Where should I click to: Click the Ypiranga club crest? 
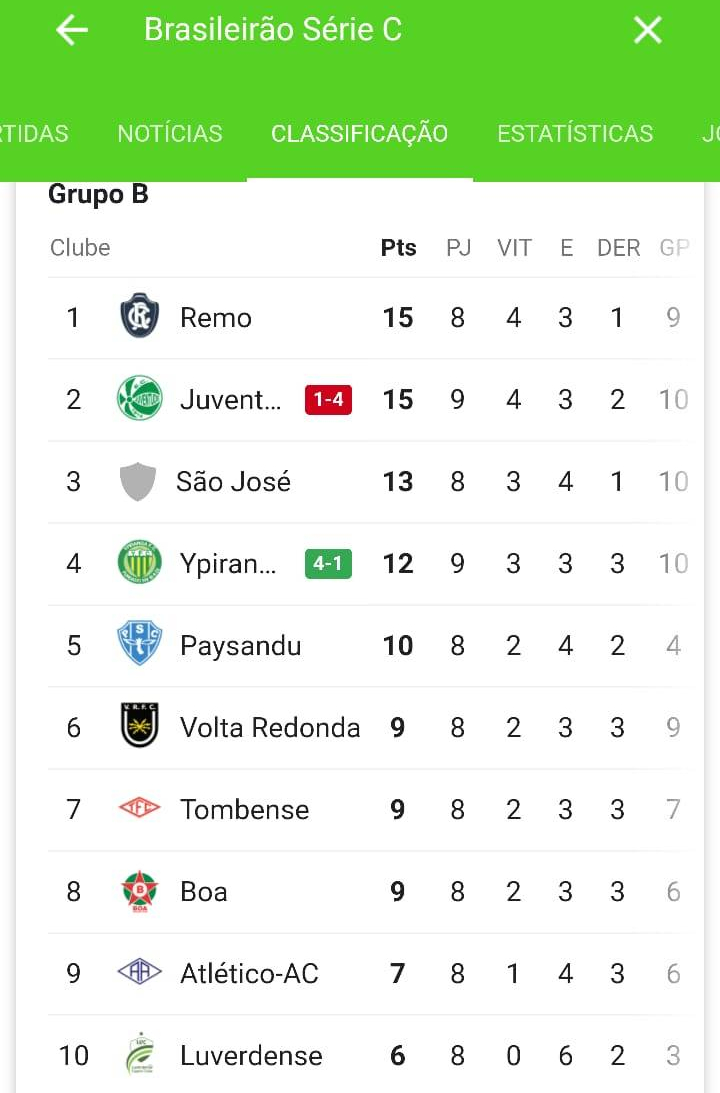(139, 563)
